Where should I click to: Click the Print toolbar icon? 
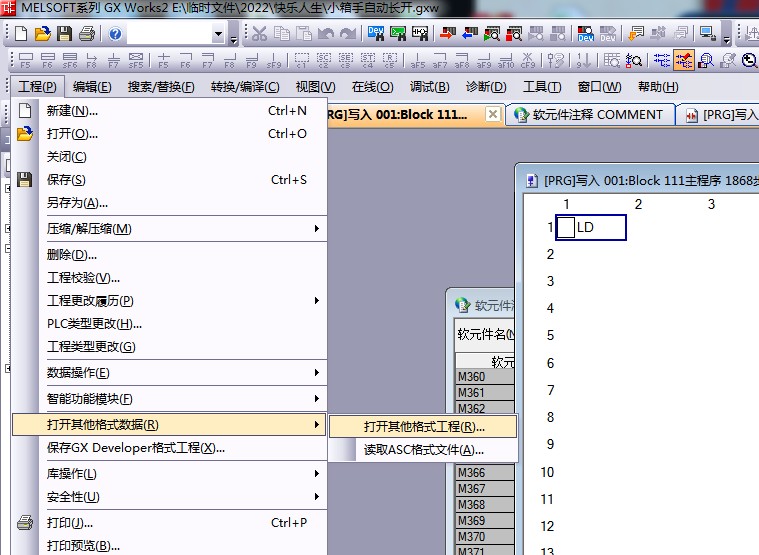[x=87, y=33]
